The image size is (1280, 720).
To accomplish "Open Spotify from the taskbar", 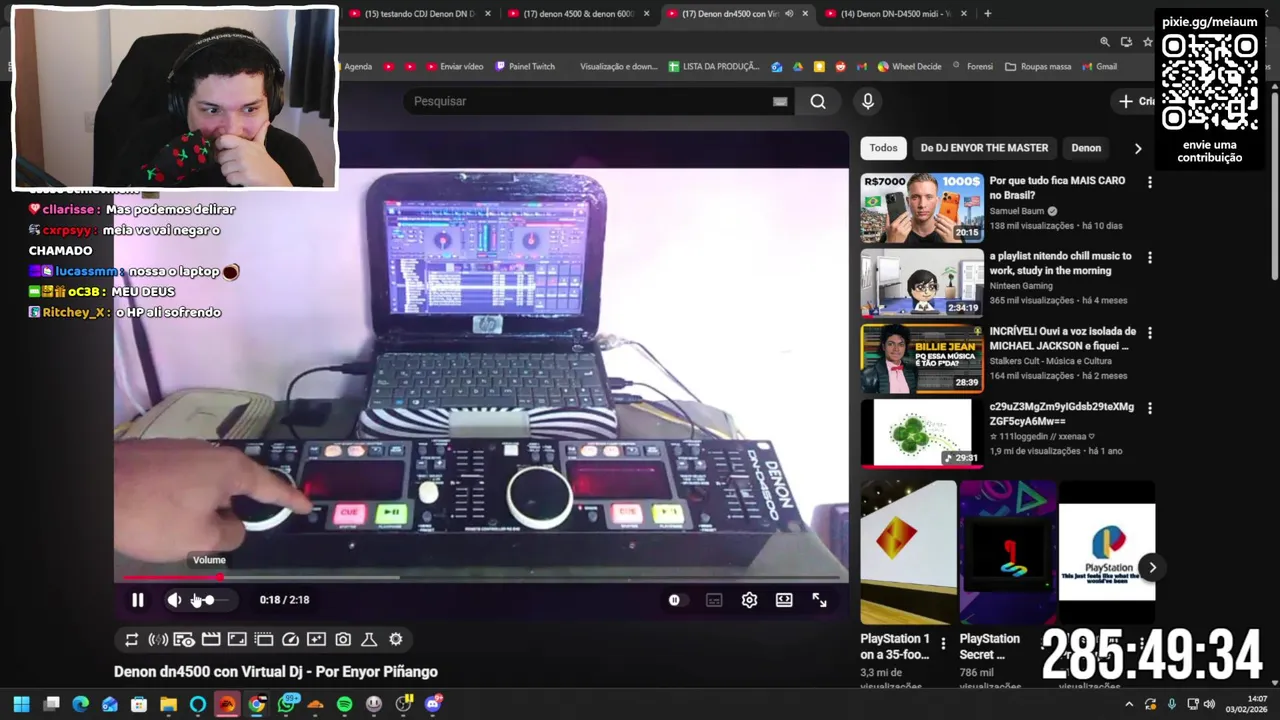I will pos(344,704).
